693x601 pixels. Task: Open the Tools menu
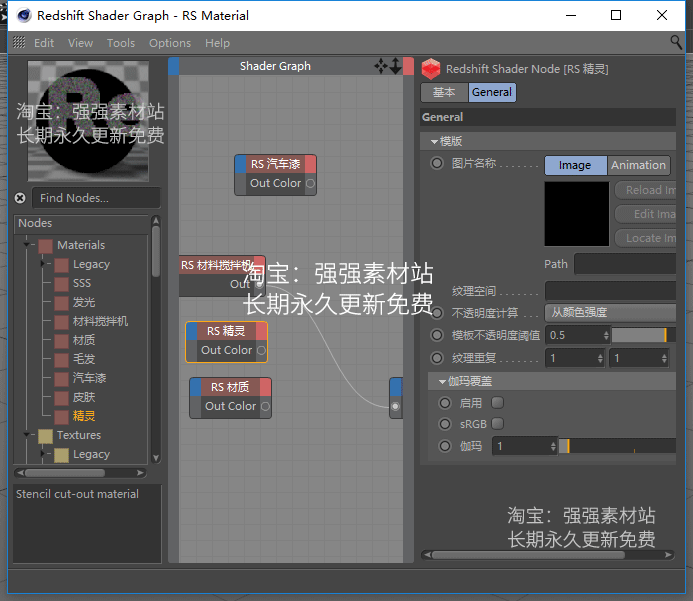pos(121,43)
